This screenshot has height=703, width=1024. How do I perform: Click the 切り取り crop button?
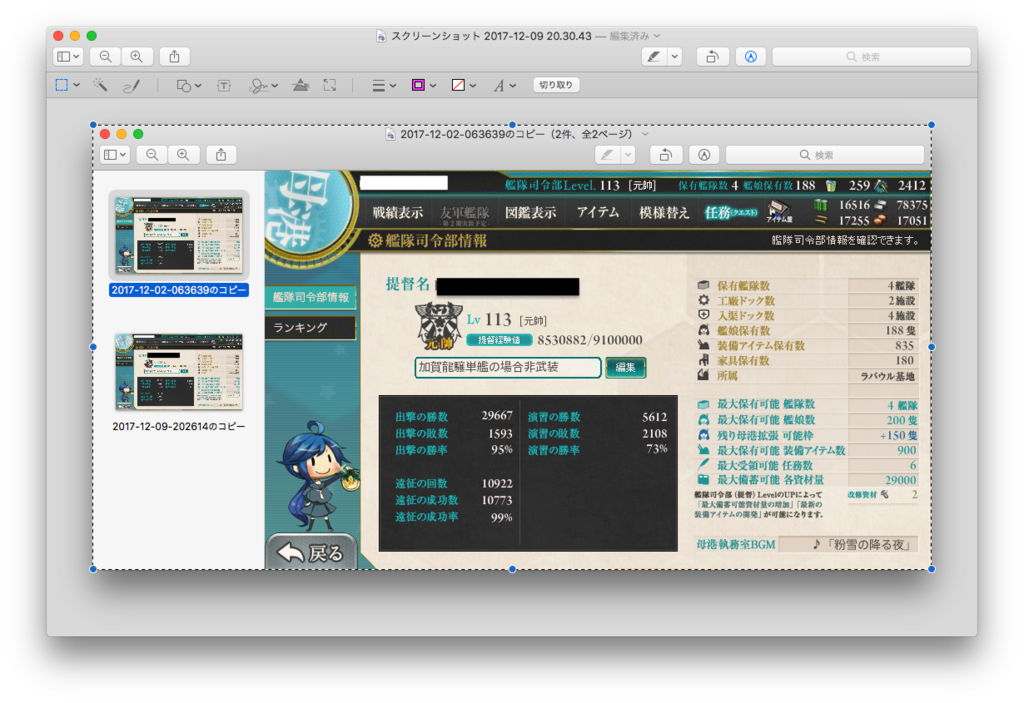pyautogui.click(x=556, y=85)
